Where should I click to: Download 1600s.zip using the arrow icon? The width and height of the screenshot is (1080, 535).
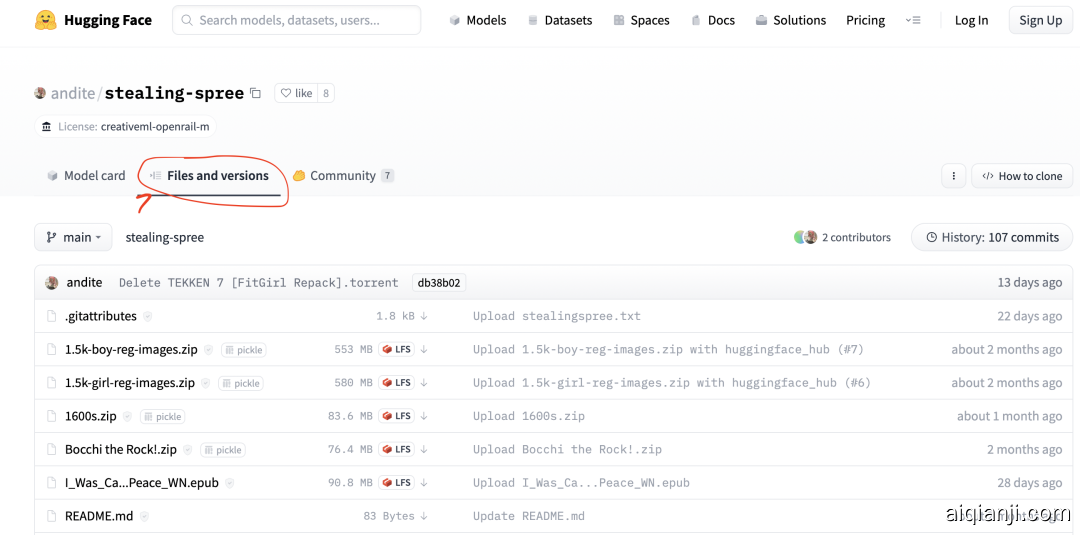(x=424, y=416)
